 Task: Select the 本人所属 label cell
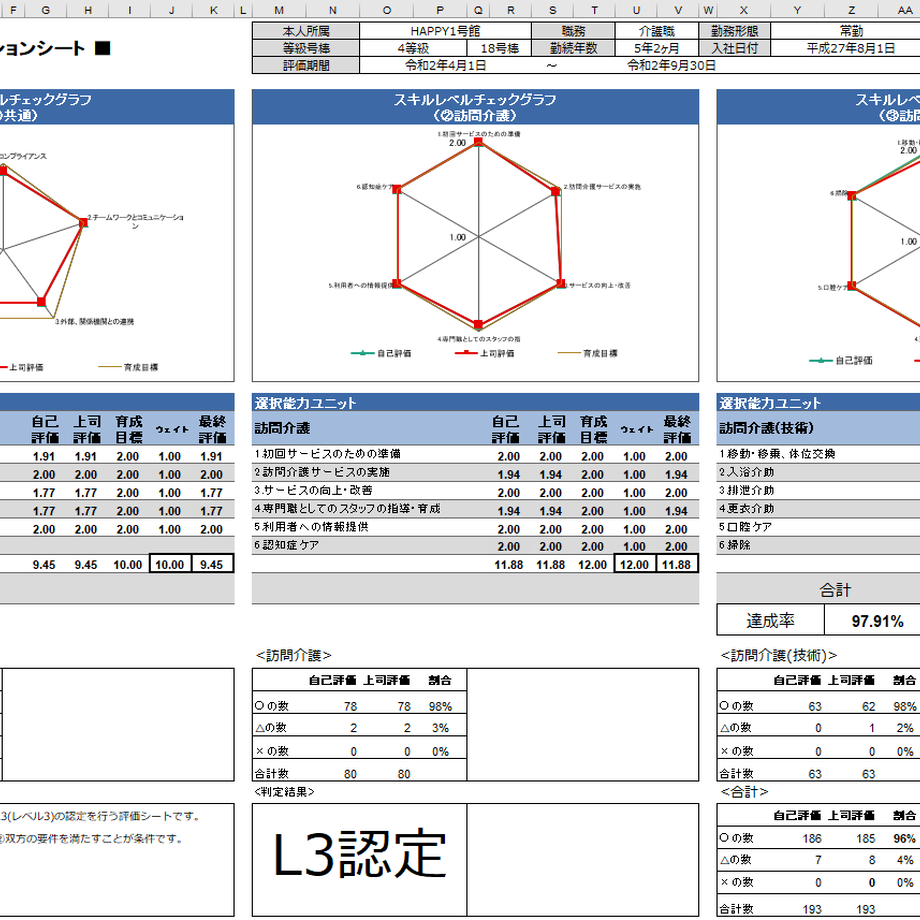point(306,31)
